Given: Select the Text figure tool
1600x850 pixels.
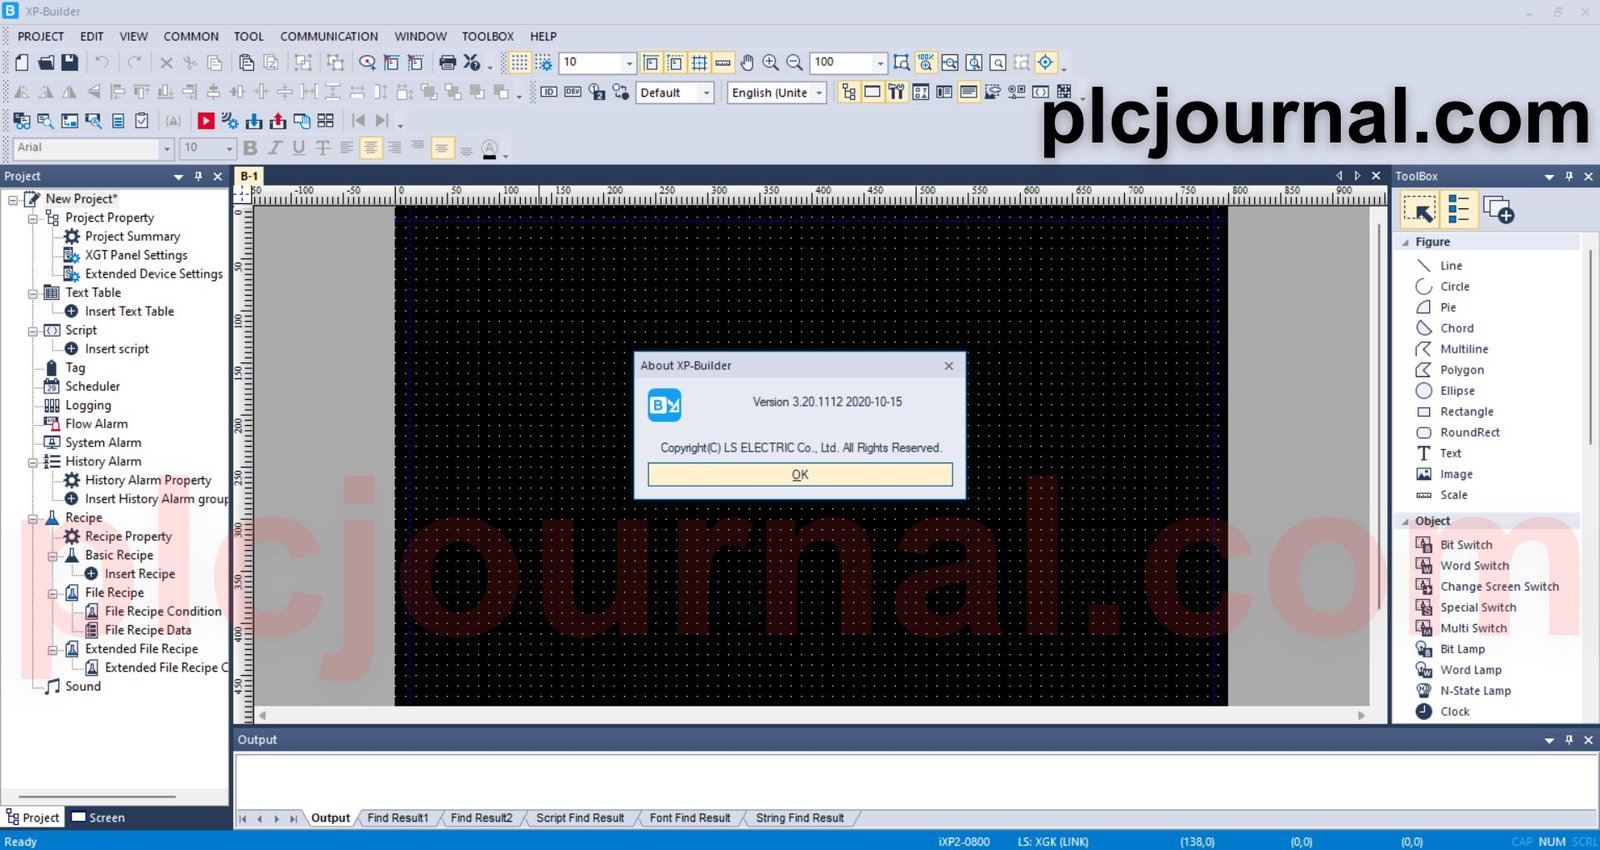Looking at the screenshot, I should (1438, 454).
